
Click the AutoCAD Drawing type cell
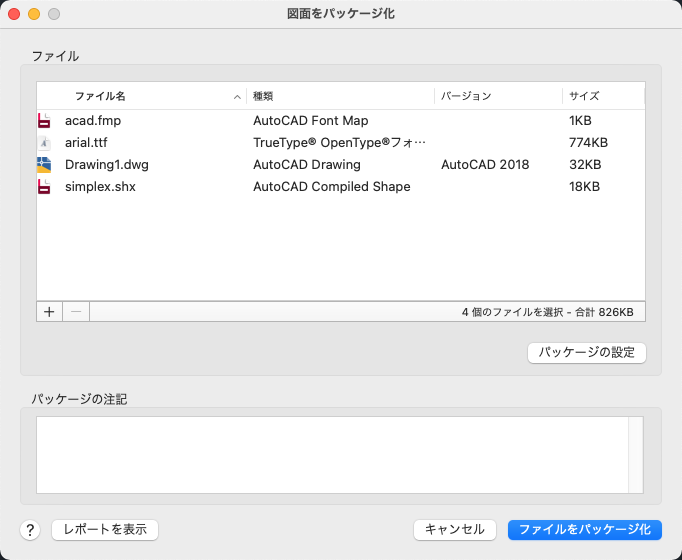[307, 165]
